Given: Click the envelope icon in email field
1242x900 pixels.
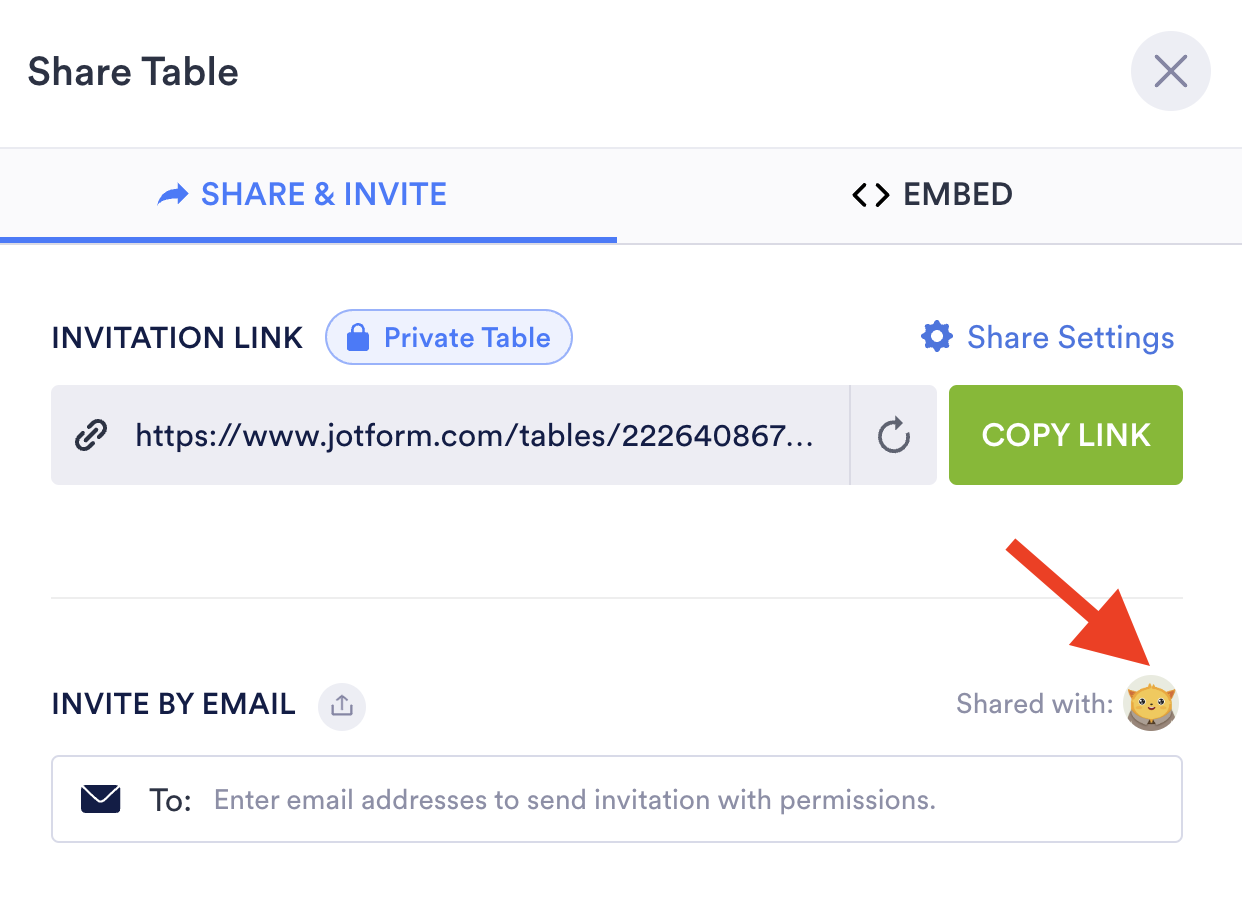Looking at the screenshot, I should [100, 800].
